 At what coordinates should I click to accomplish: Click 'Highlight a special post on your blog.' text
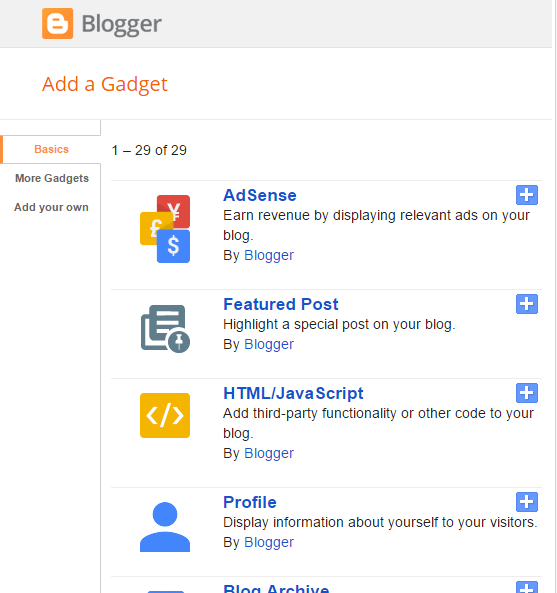coord(339,324)
